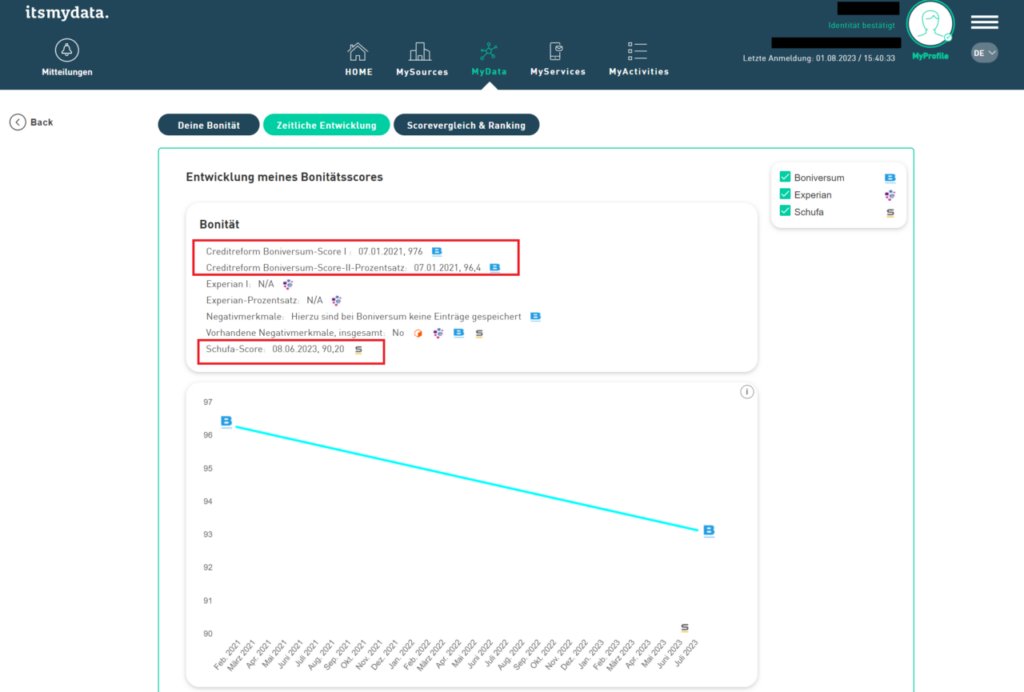This screenshot has height=692, width=1024.
Task: Click Identität bestätigt status text
Action: [861, 25]
